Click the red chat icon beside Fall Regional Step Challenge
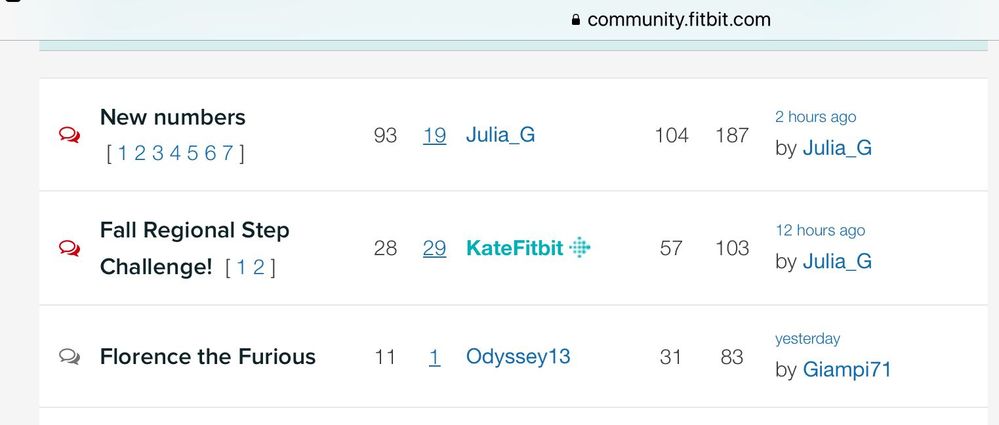 (69, 248)
